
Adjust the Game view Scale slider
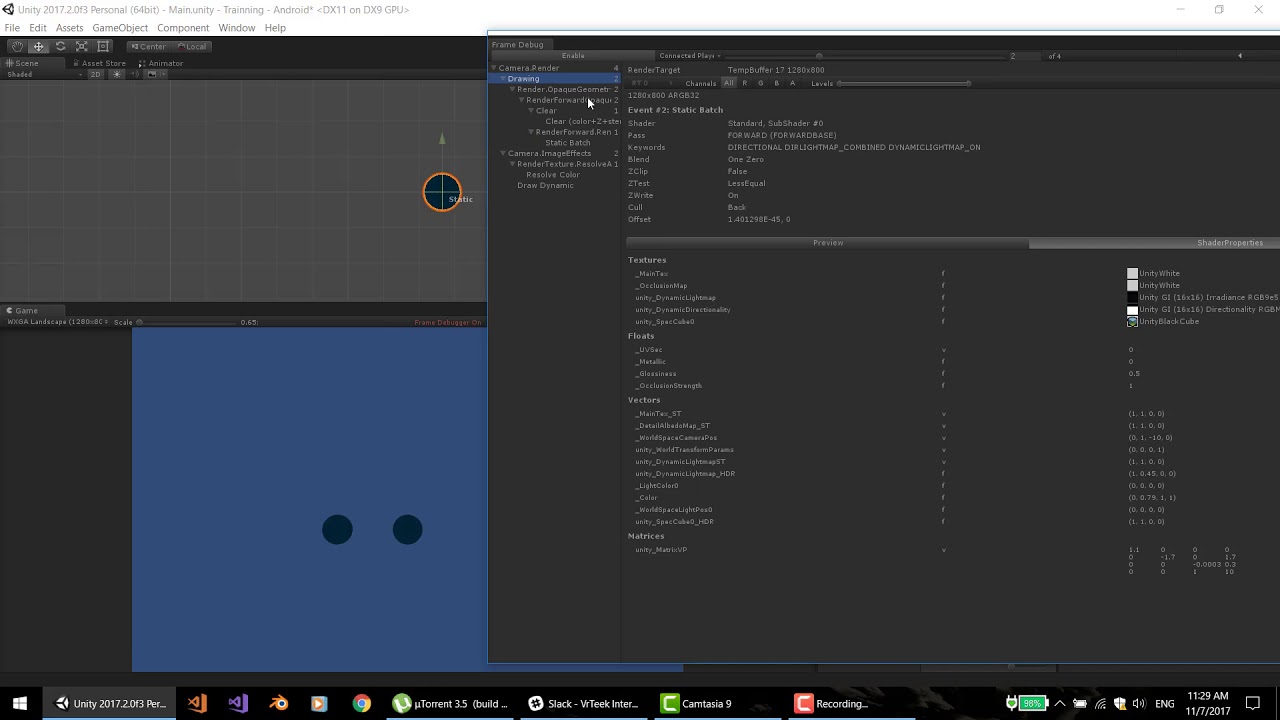tap(186, 322)
